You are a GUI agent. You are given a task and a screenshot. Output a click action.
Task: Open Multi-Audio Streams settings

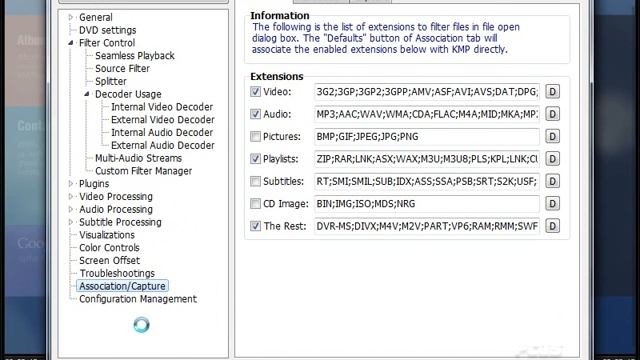138,158
